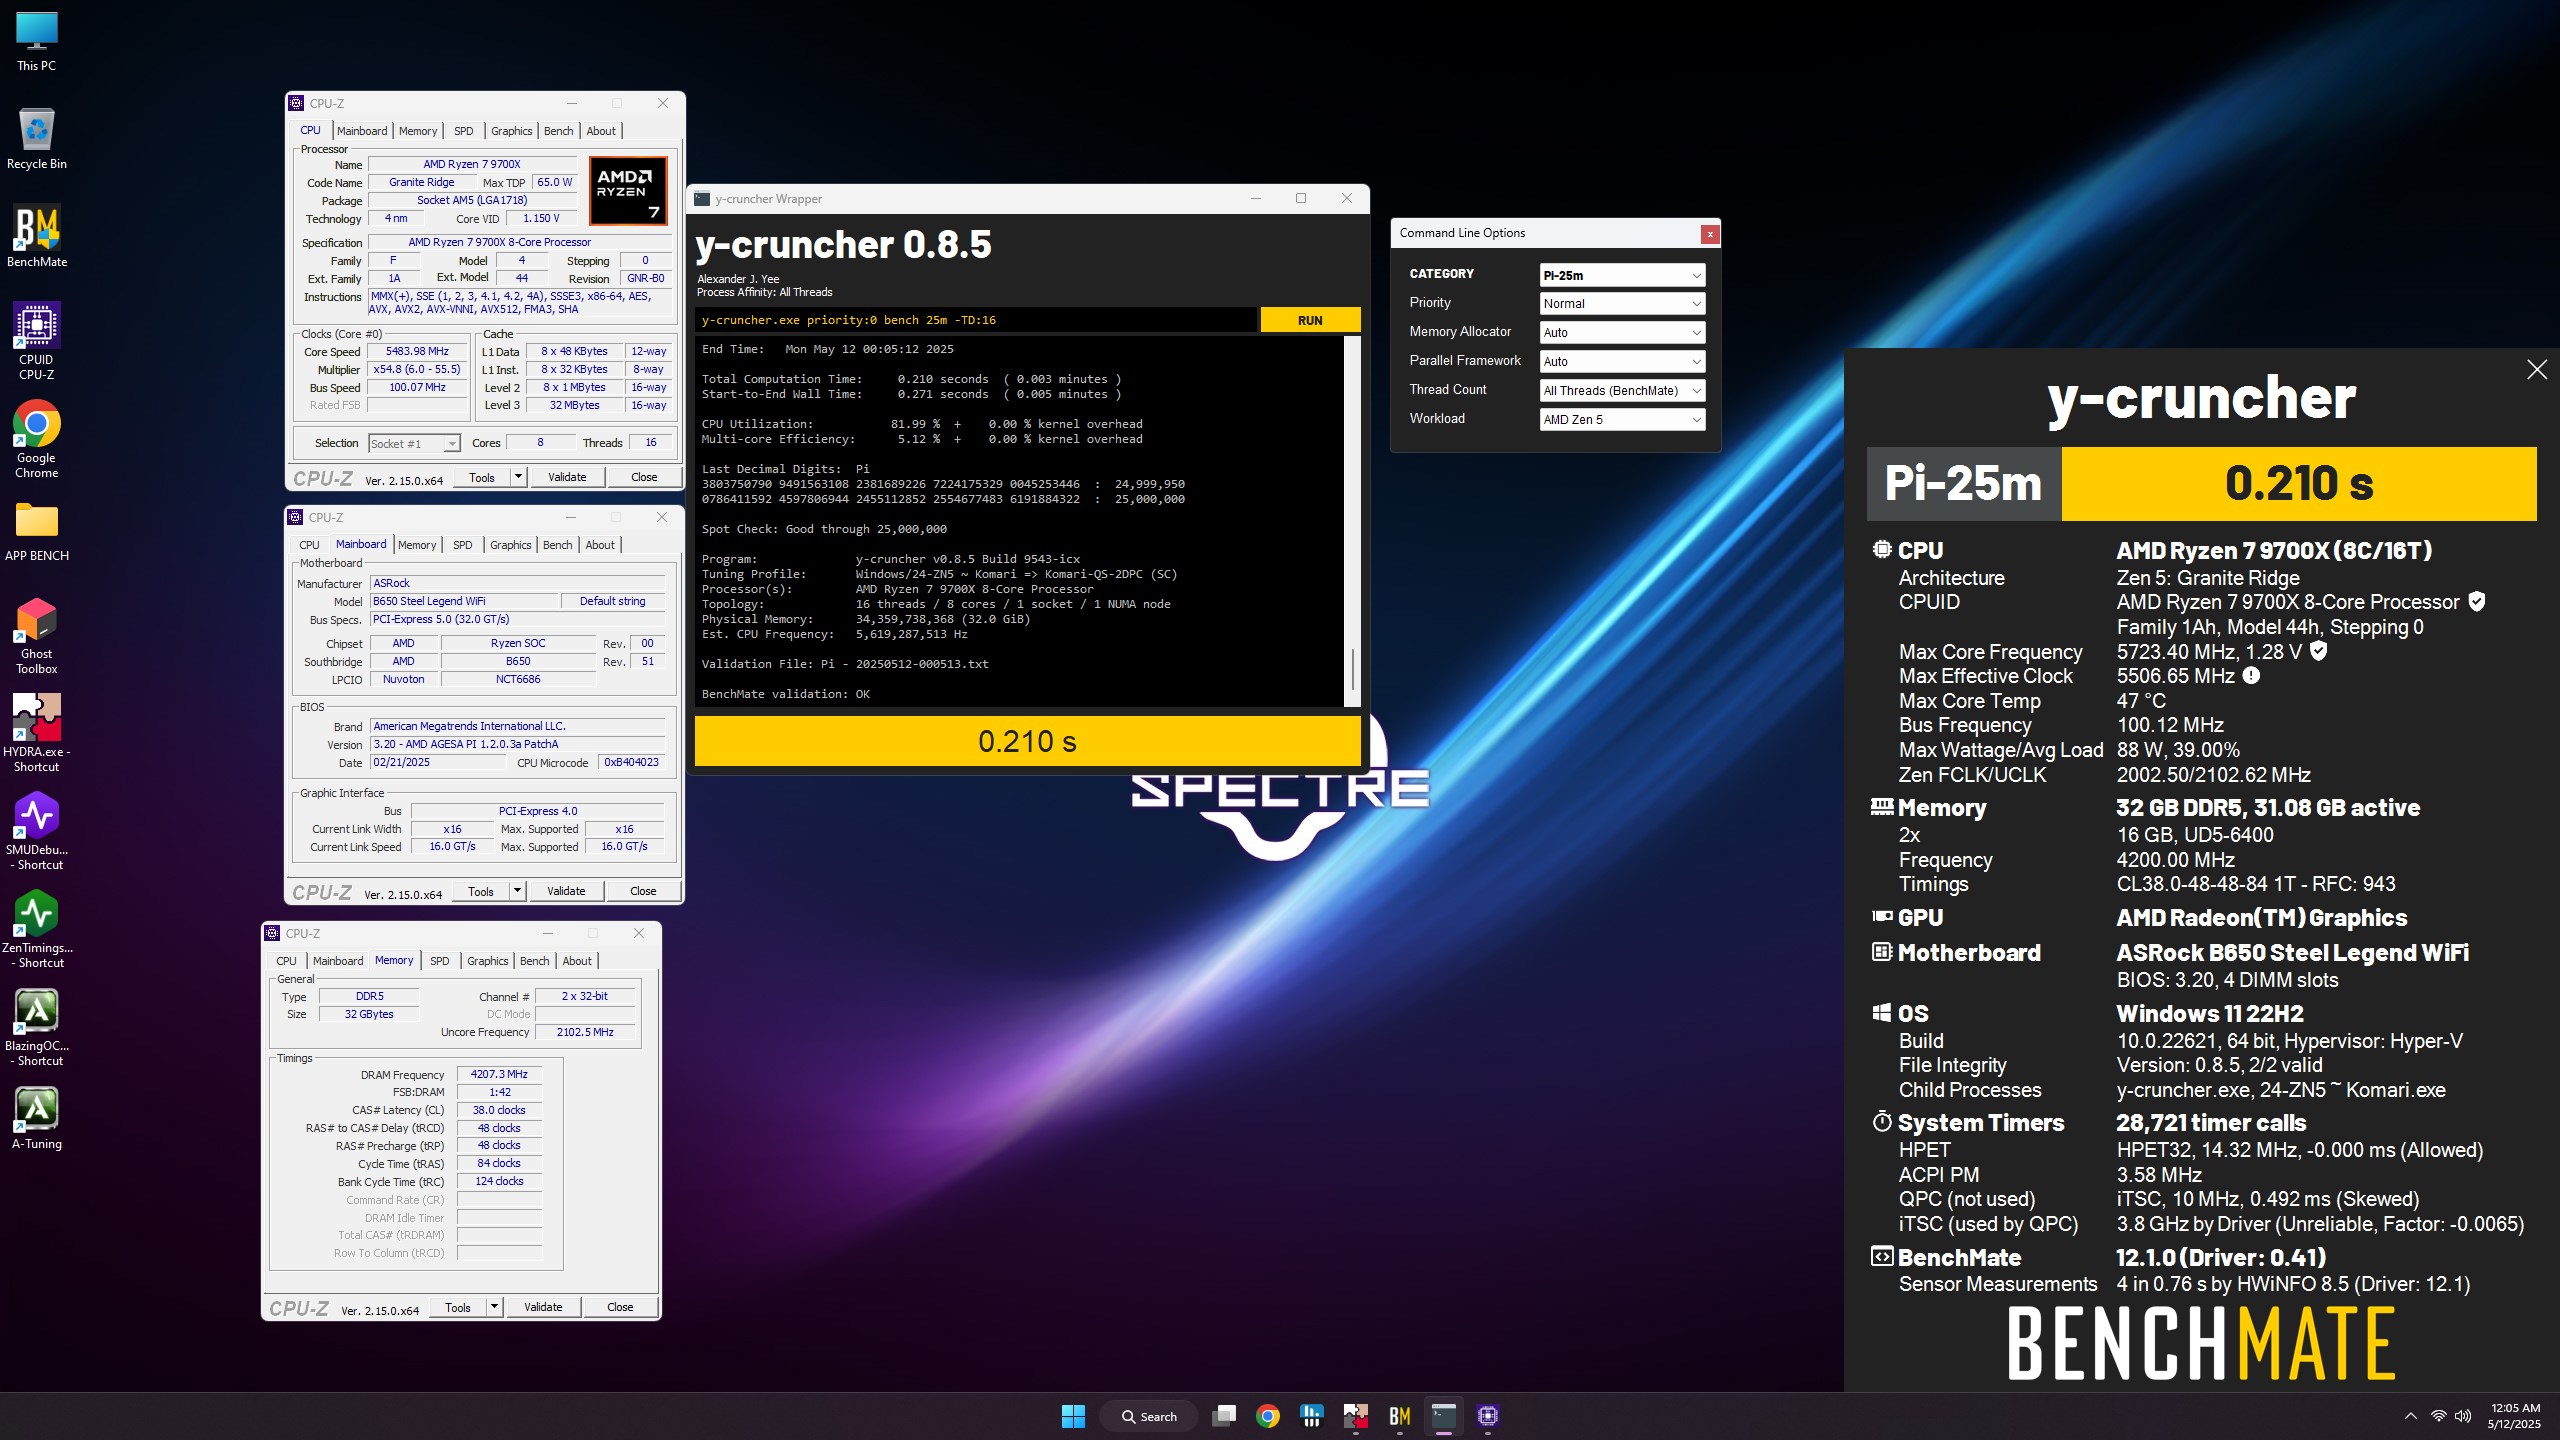Click Tools in the top CPU-Z window
This screenshot has height=1440, width=2560.
pyautogui.click(x=482, y=478)
